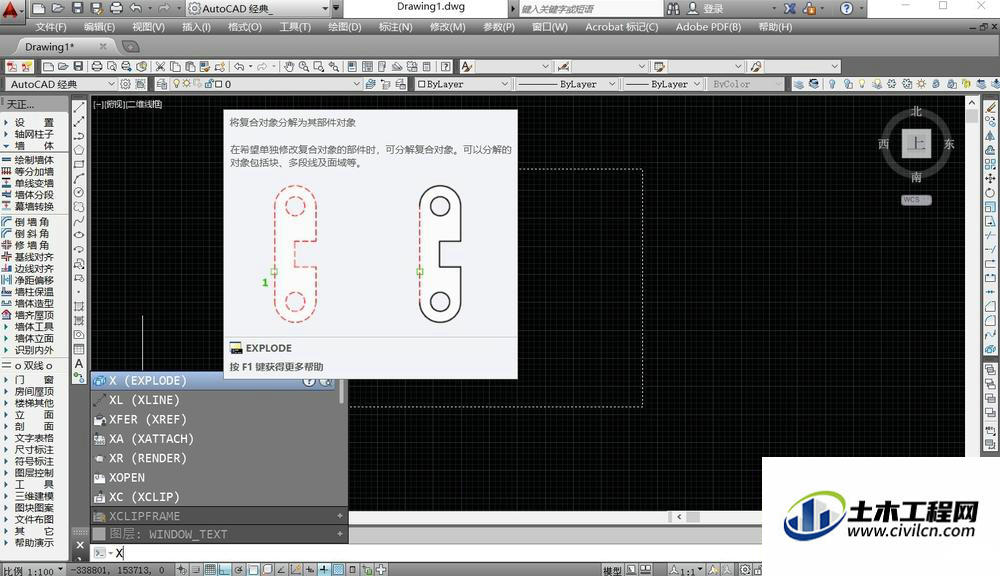Select the Circle draw tool
The image size is (1000, 576).
pos(79,192)
